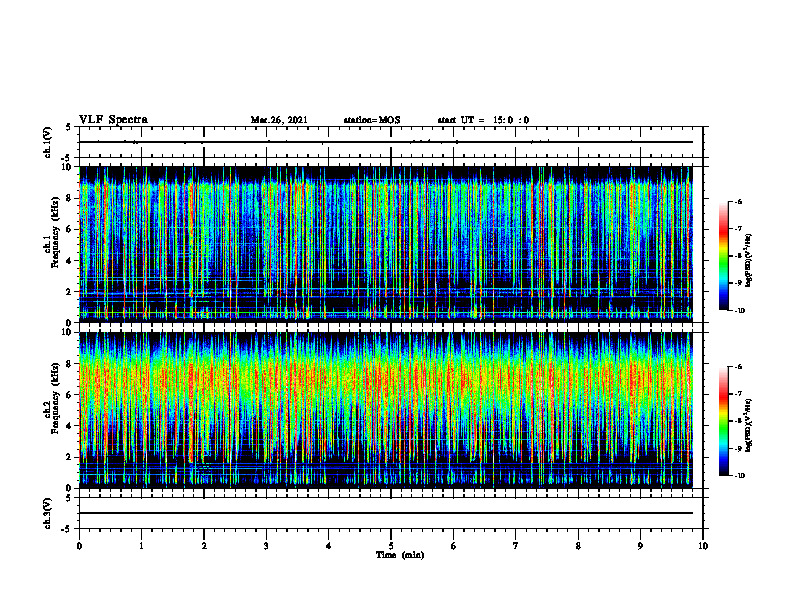The height and width of the screenshot is (612, 792).
Task: Click the ch.3 voltage waveform trace
Action: [386, 513]
